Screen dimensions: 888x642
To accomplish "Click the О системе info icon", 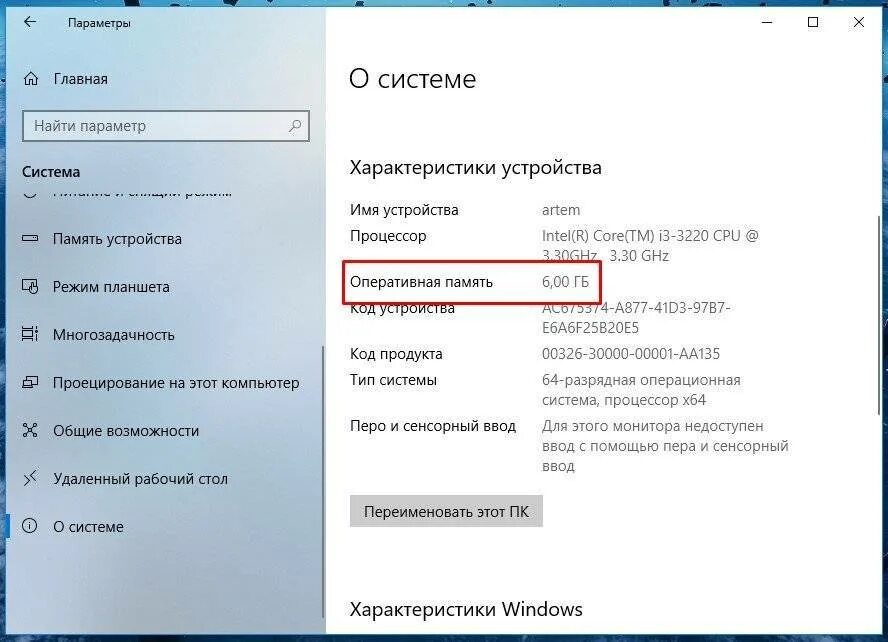I will (x=29, y=526).
